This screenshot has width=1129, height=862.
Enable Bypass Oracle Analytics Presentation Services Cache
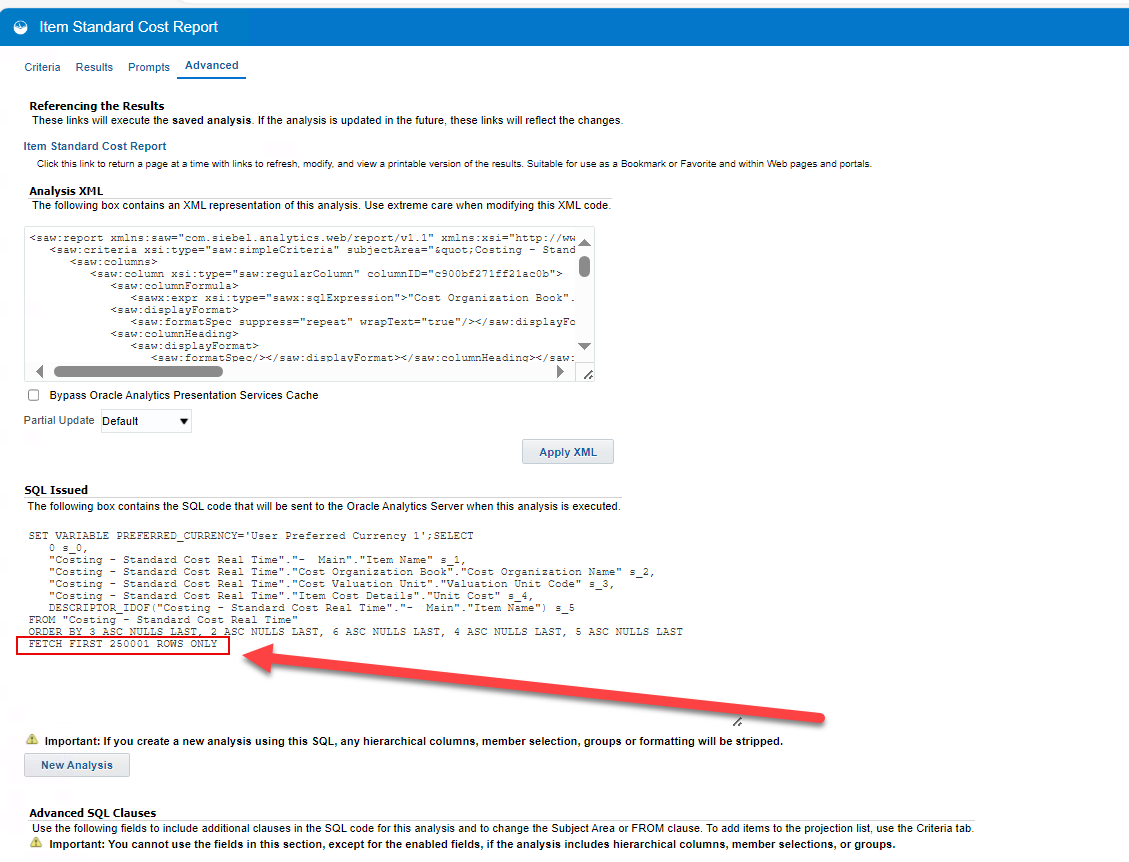[x=33, y=394]
